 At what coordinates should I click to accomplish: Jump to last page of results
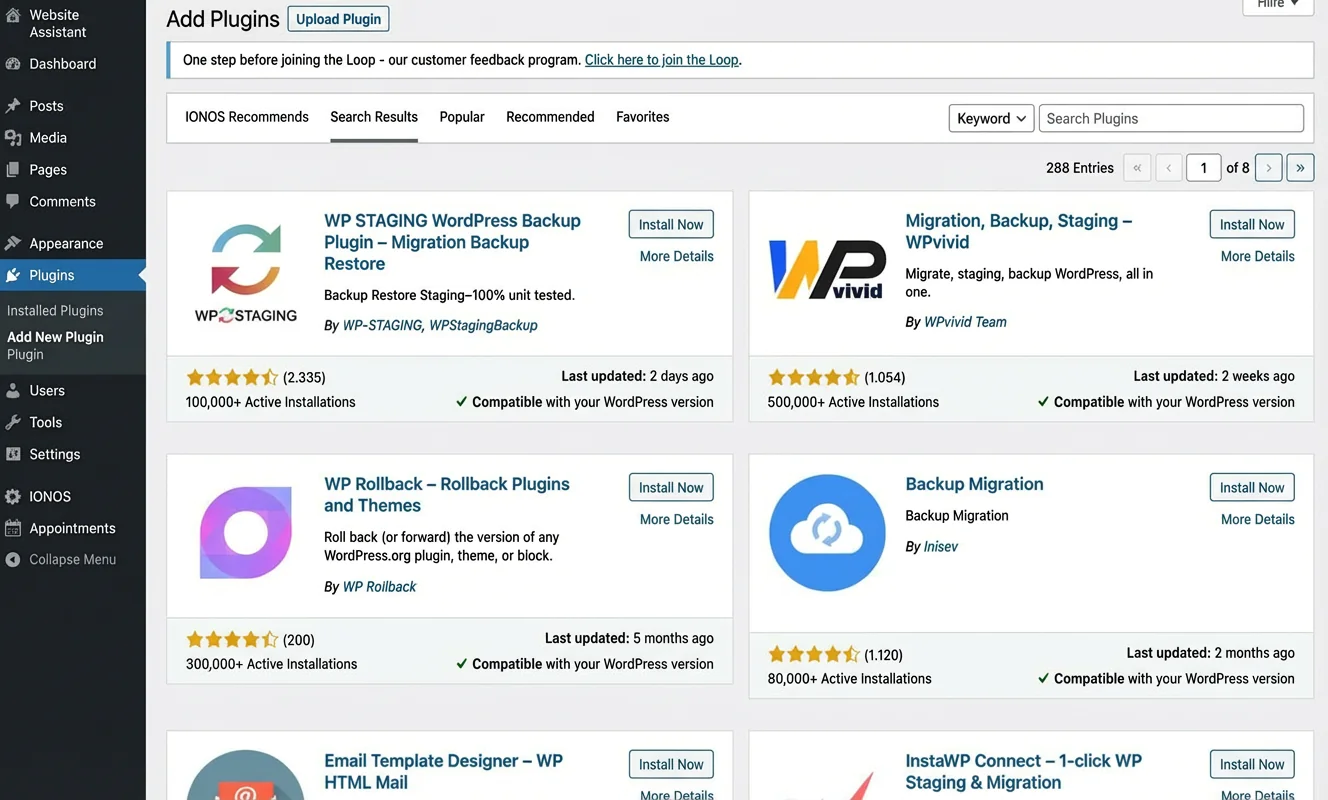pyautogui.click(x=1300, y=168)
